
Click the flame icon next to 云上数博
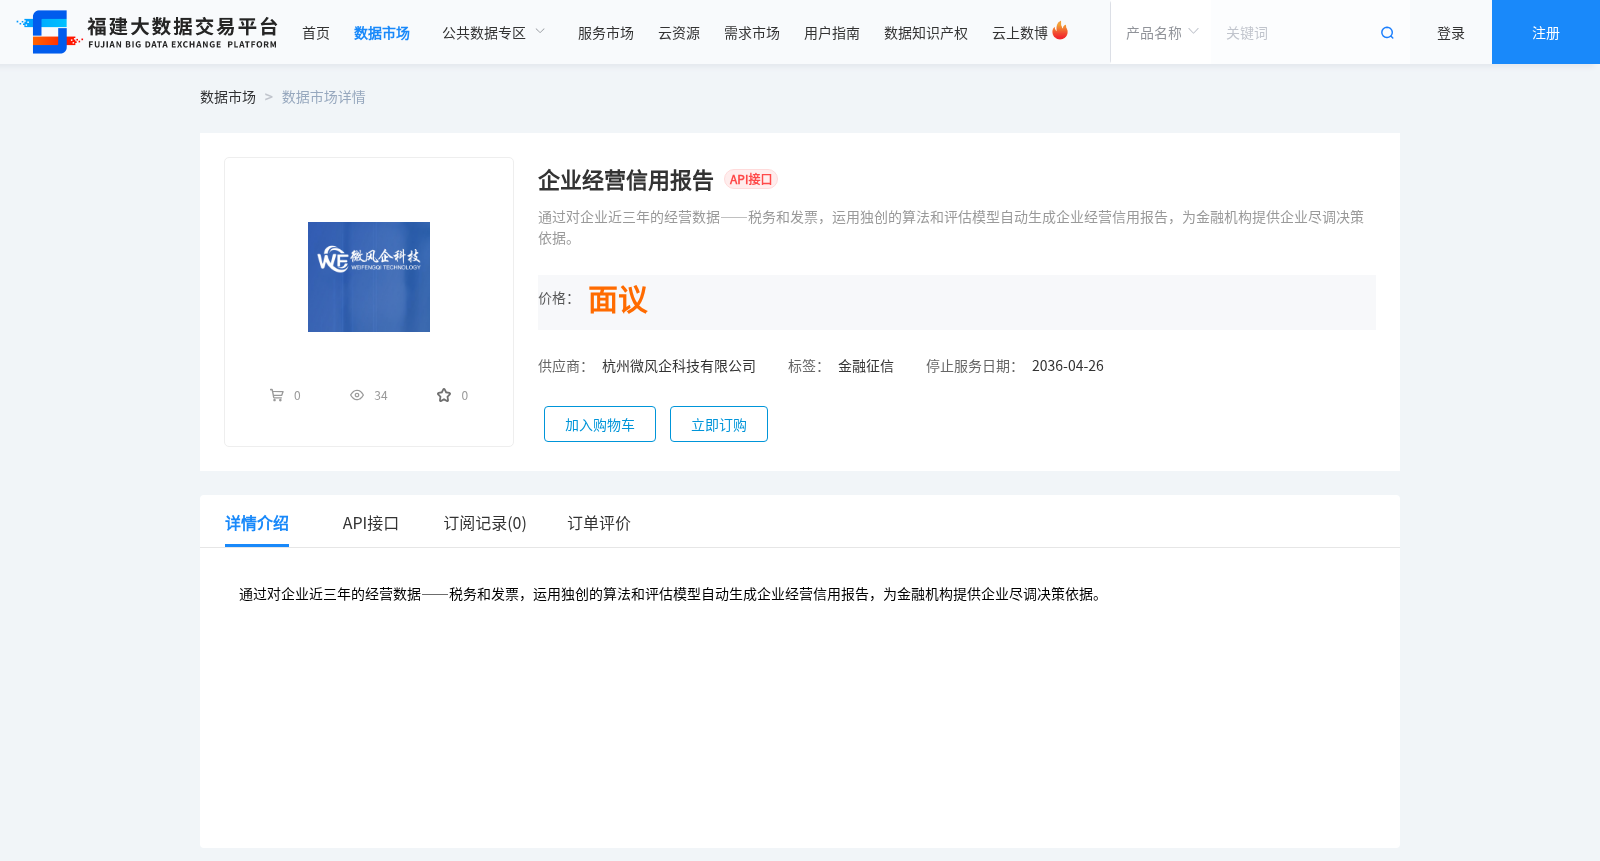(x=1060, y=31)
